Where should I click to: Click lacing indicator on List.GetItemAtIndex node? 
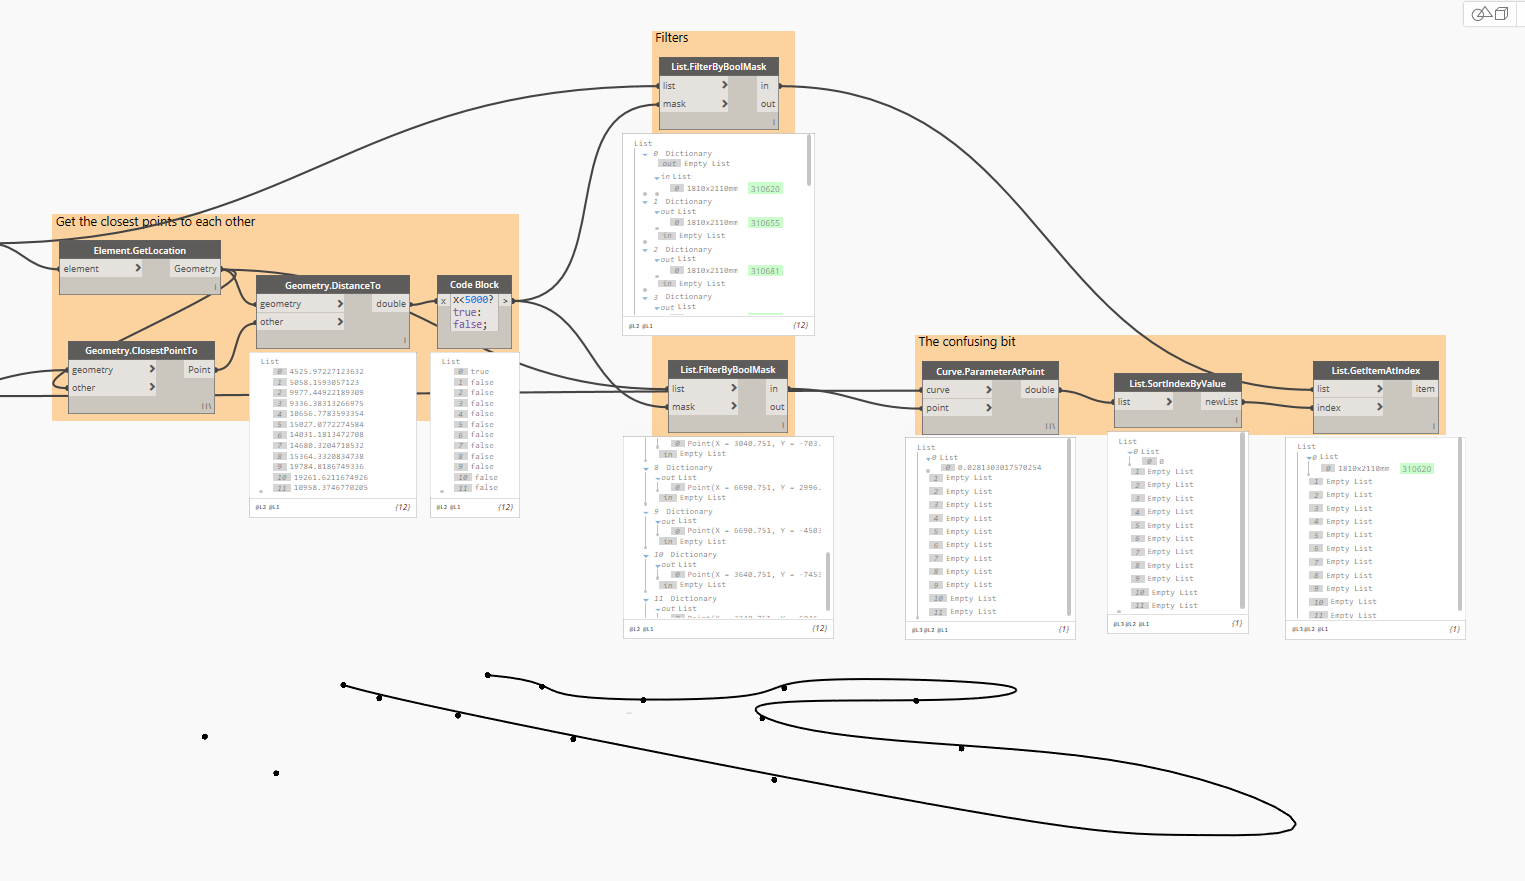click(x=1434, y=426)
